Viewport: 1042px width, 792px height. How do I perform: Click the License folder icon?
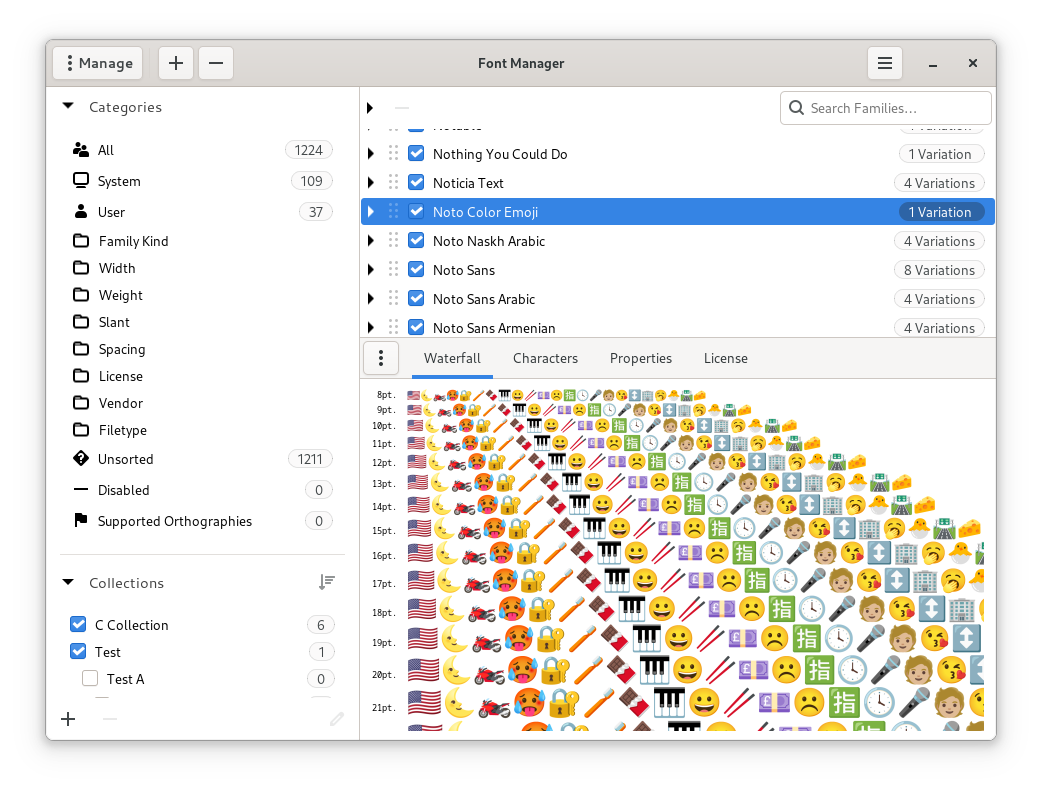click(x=81, y=376)
